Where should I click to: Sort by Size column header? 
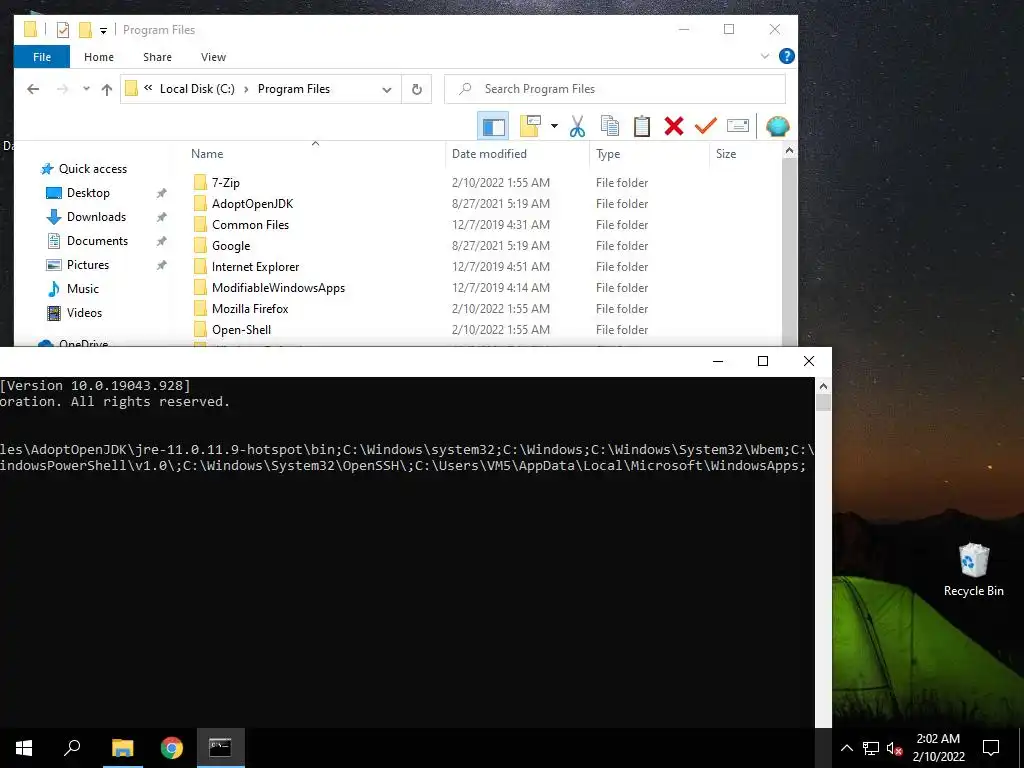point(726,153)
